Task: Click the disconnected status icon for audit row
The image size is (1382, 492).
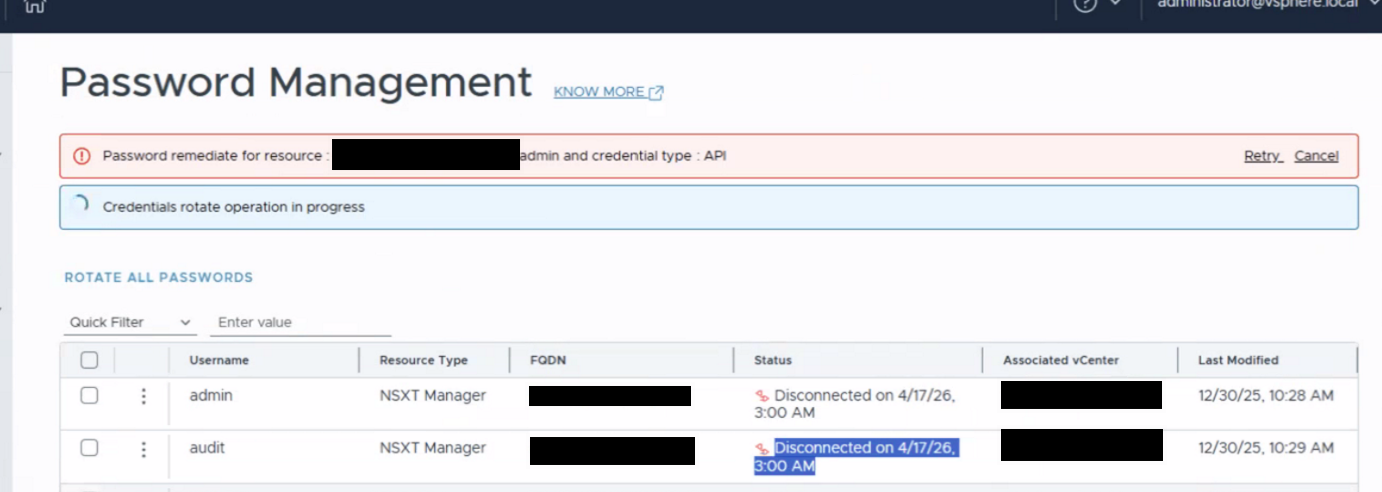Action: tap(762, 449)
